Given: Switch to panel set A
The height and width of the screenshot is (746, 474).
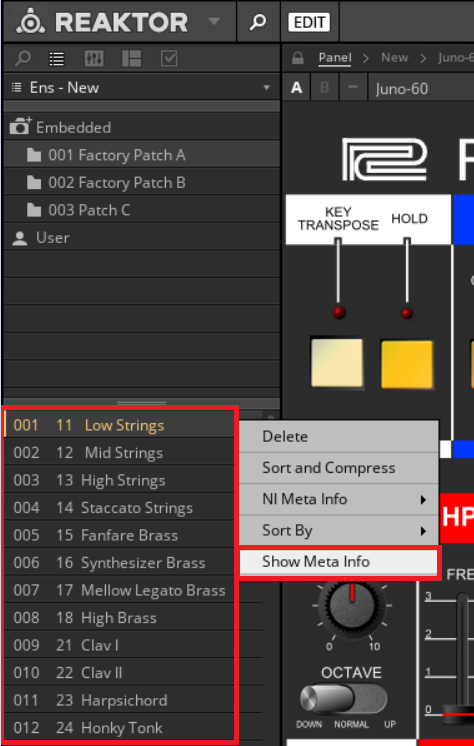Looking at the screenshot, I should tap(296, 88).
